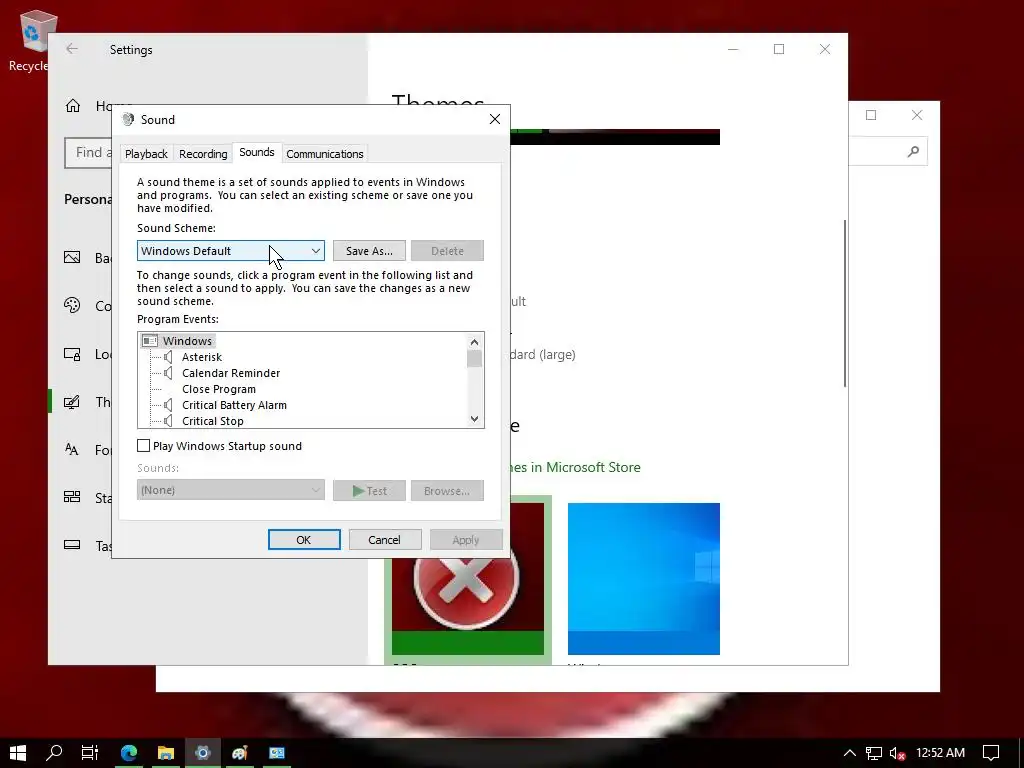Click the Test play button

click(x=369, y=490)
